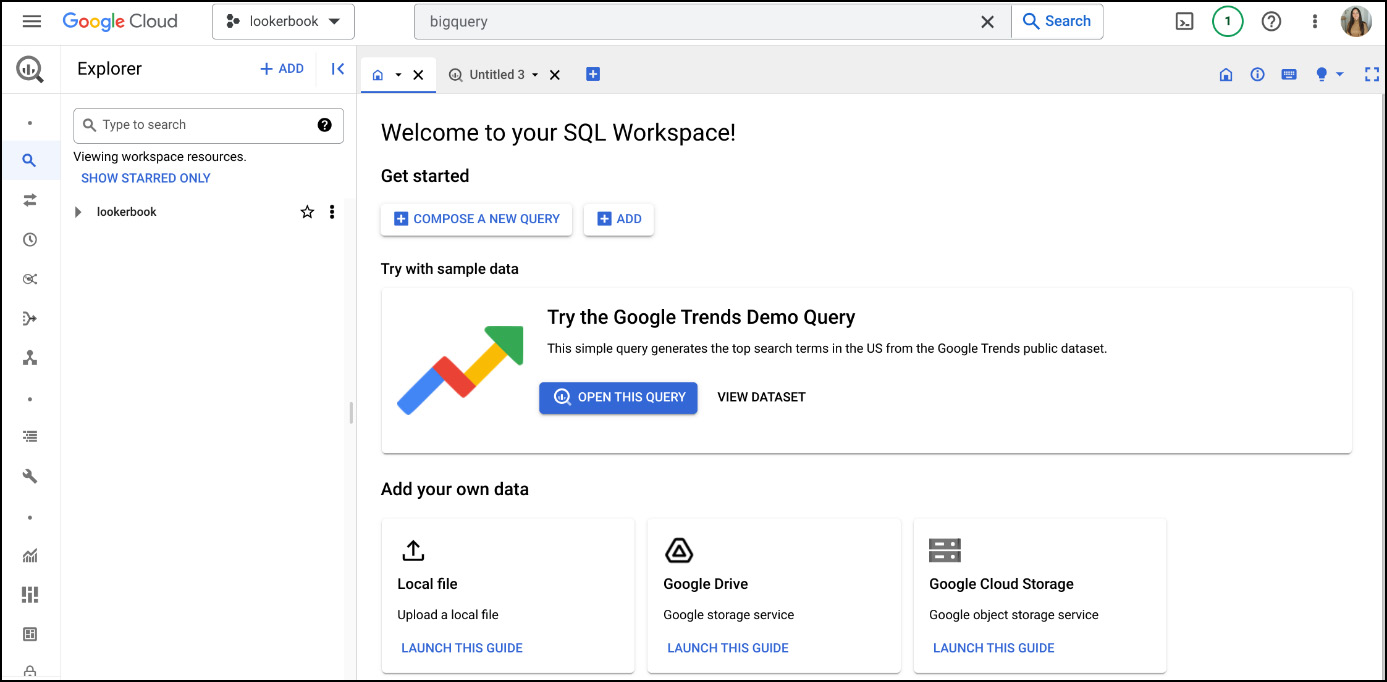Open the dashboard blocks icon in sidebar
1387x682 pixels.
coord(30,595)
